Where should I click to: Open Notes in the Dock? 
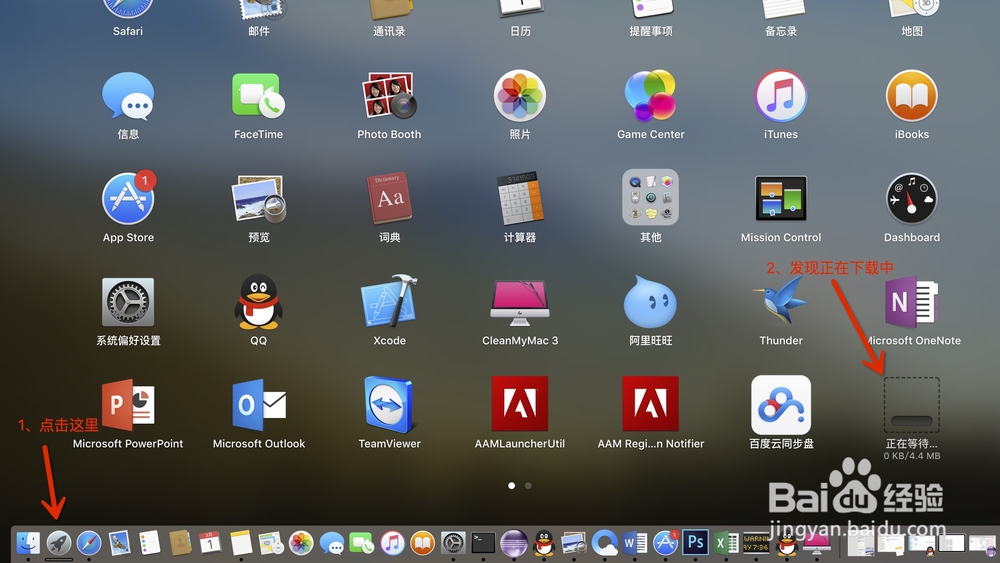(241, 543)
